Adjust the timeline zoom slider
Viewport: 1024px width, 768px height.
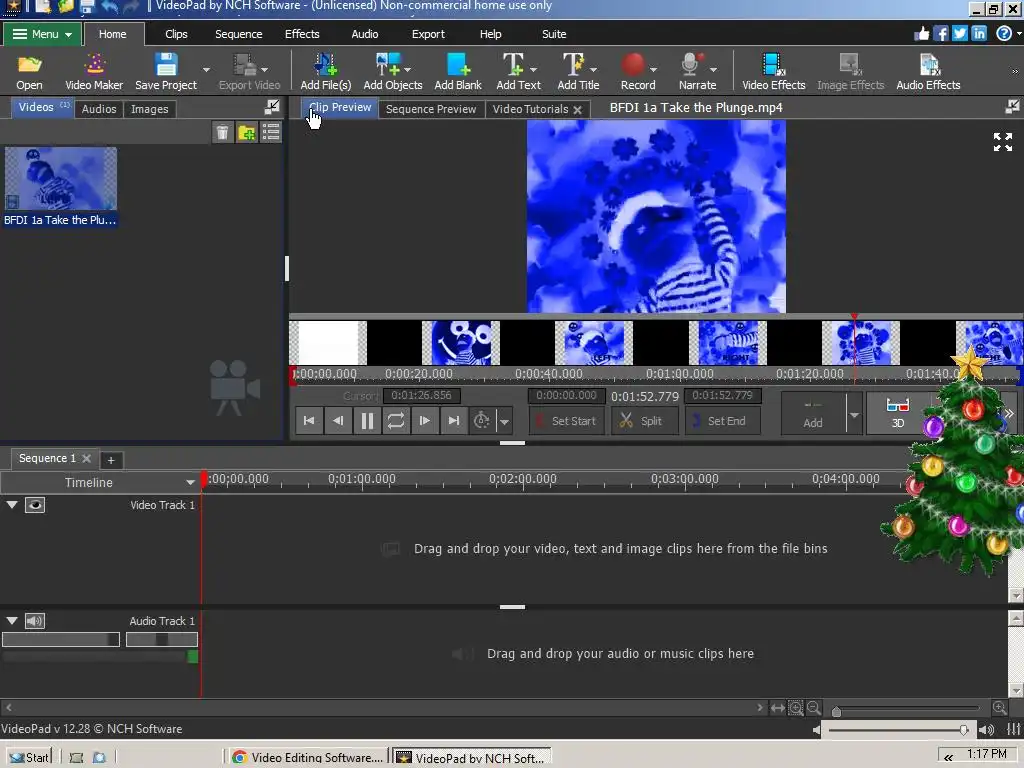pos(837,711)
